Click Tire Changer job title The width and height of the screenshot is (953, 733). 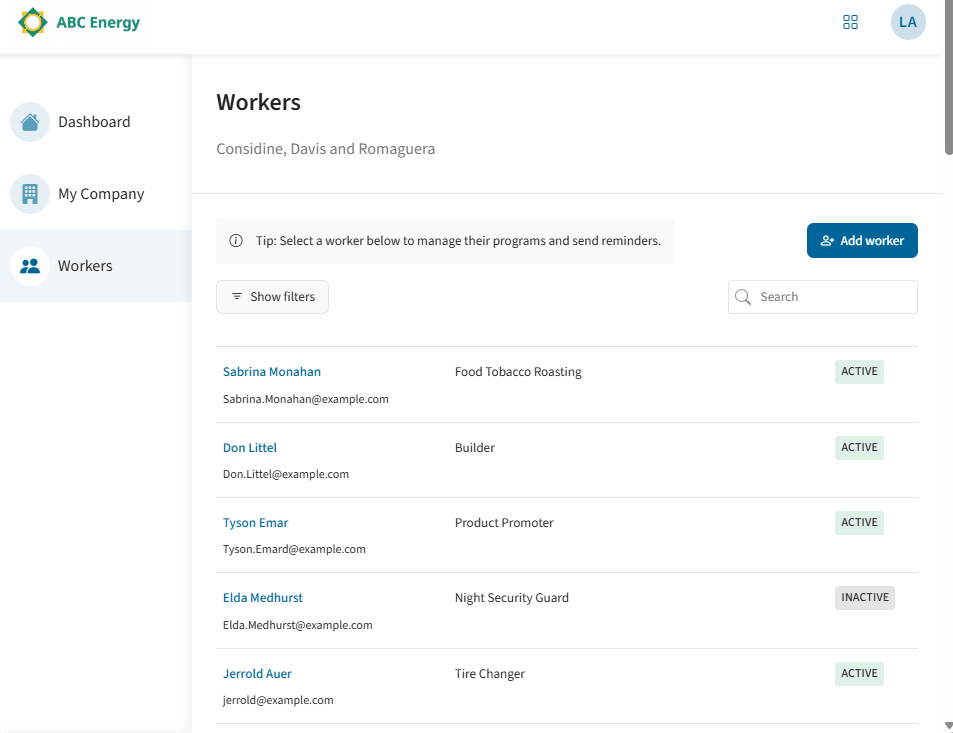490,673
